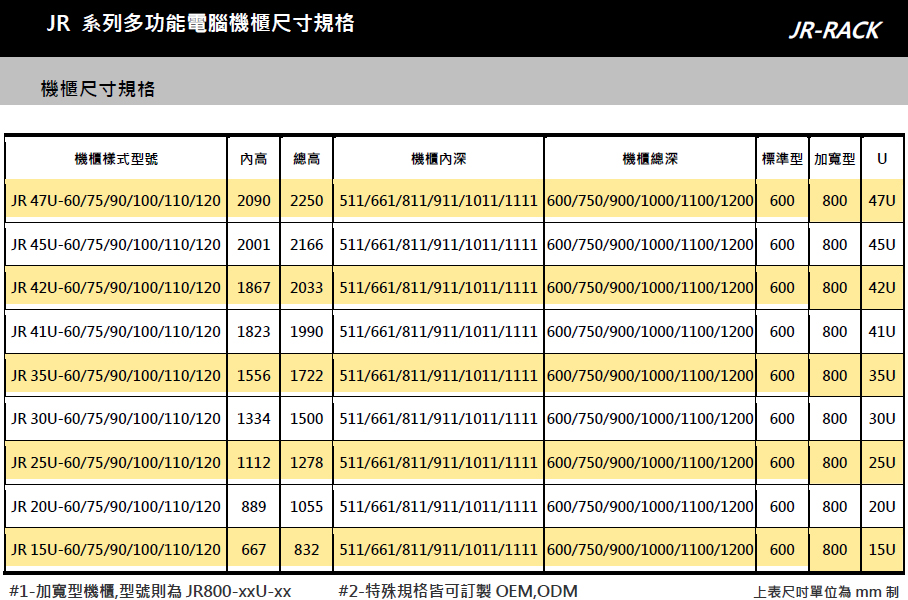Click the 47U cell in U column

(x=882, y=201)
